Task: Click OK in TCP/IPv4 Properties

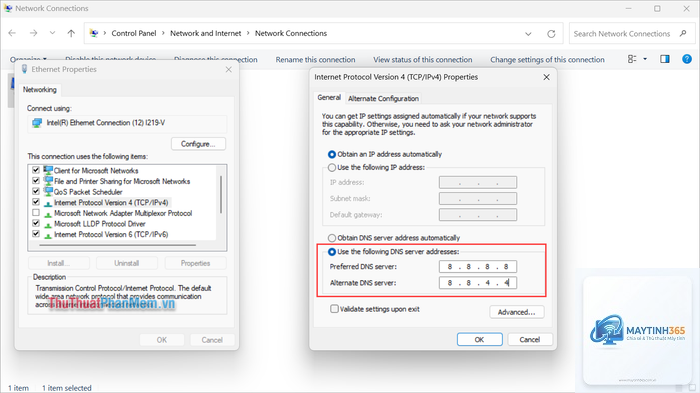Action: 479,339
